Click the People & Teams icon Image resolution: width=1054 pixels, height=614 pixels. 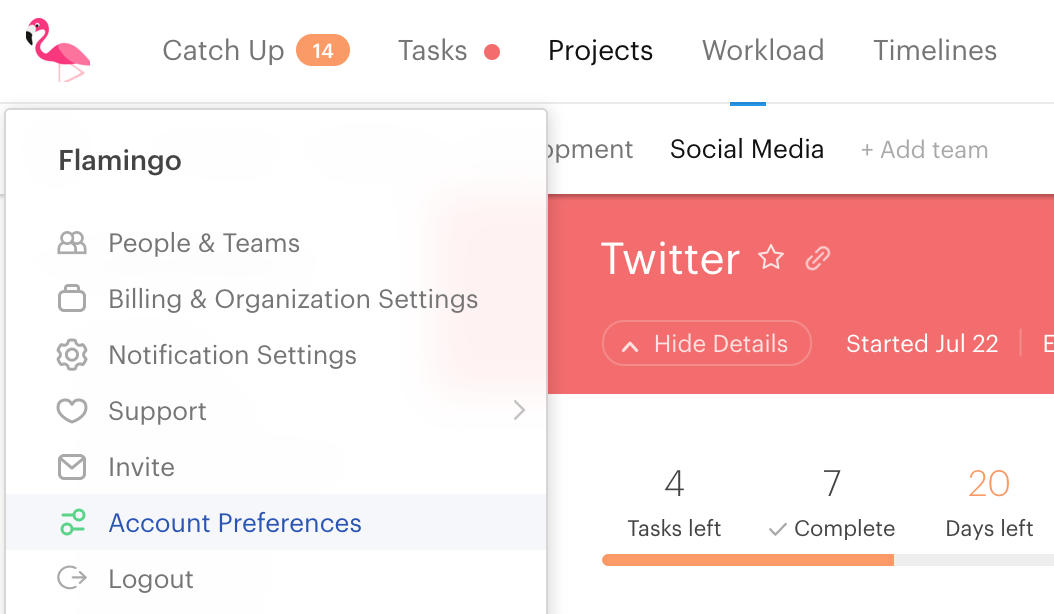tap(72, 243)
